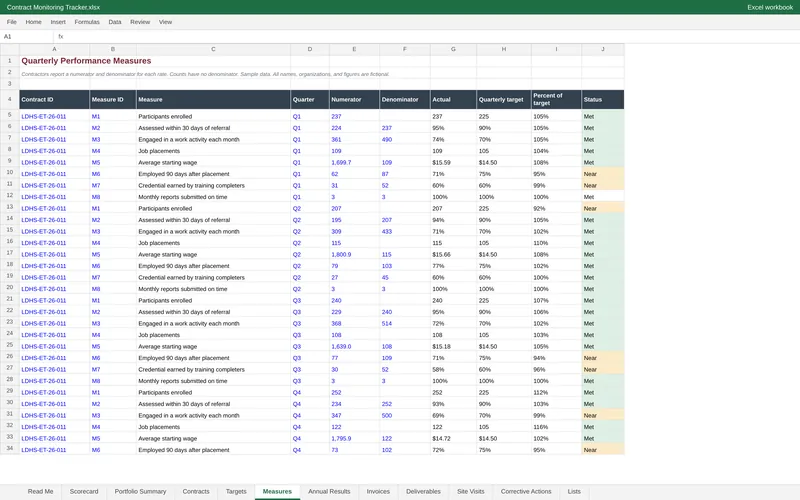Click the 'Measure ID' header cell
Viewport: 800px width, 500px height.
pyautogui.click(x=113, y=99)
